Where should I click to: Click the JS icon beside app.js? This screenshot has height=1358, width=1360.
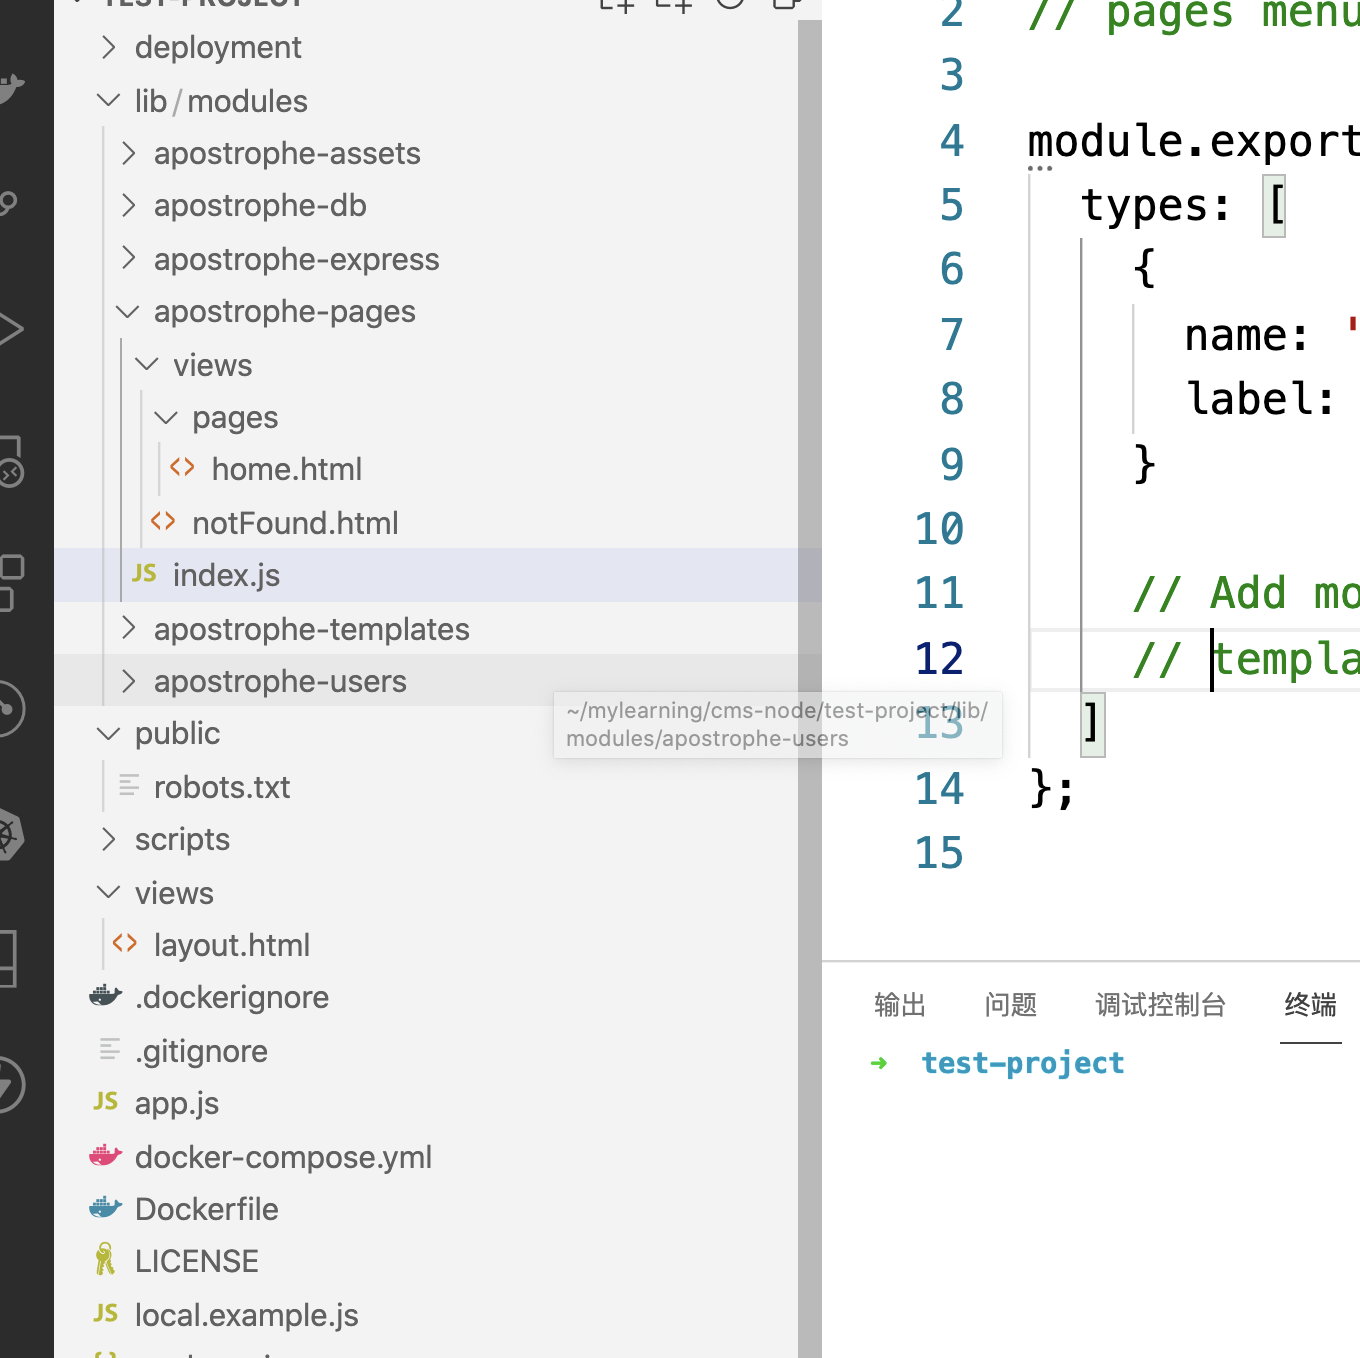point(106,1101)
